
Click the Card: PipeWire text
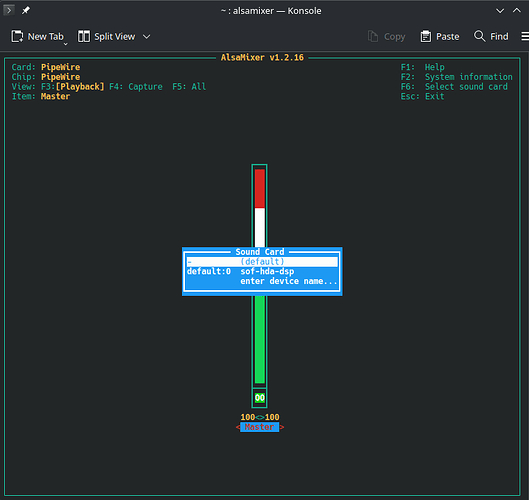[x=46, y=67]
